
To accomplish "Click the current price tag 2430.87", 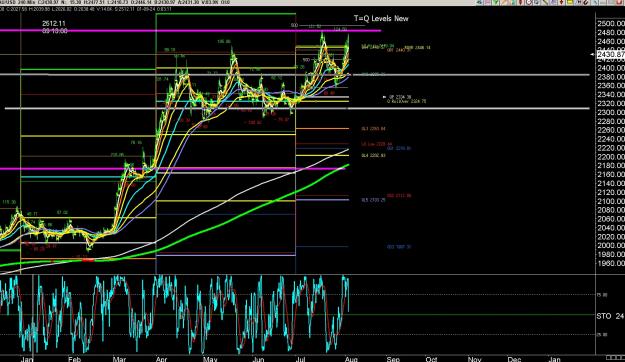I will click(611, 54).
